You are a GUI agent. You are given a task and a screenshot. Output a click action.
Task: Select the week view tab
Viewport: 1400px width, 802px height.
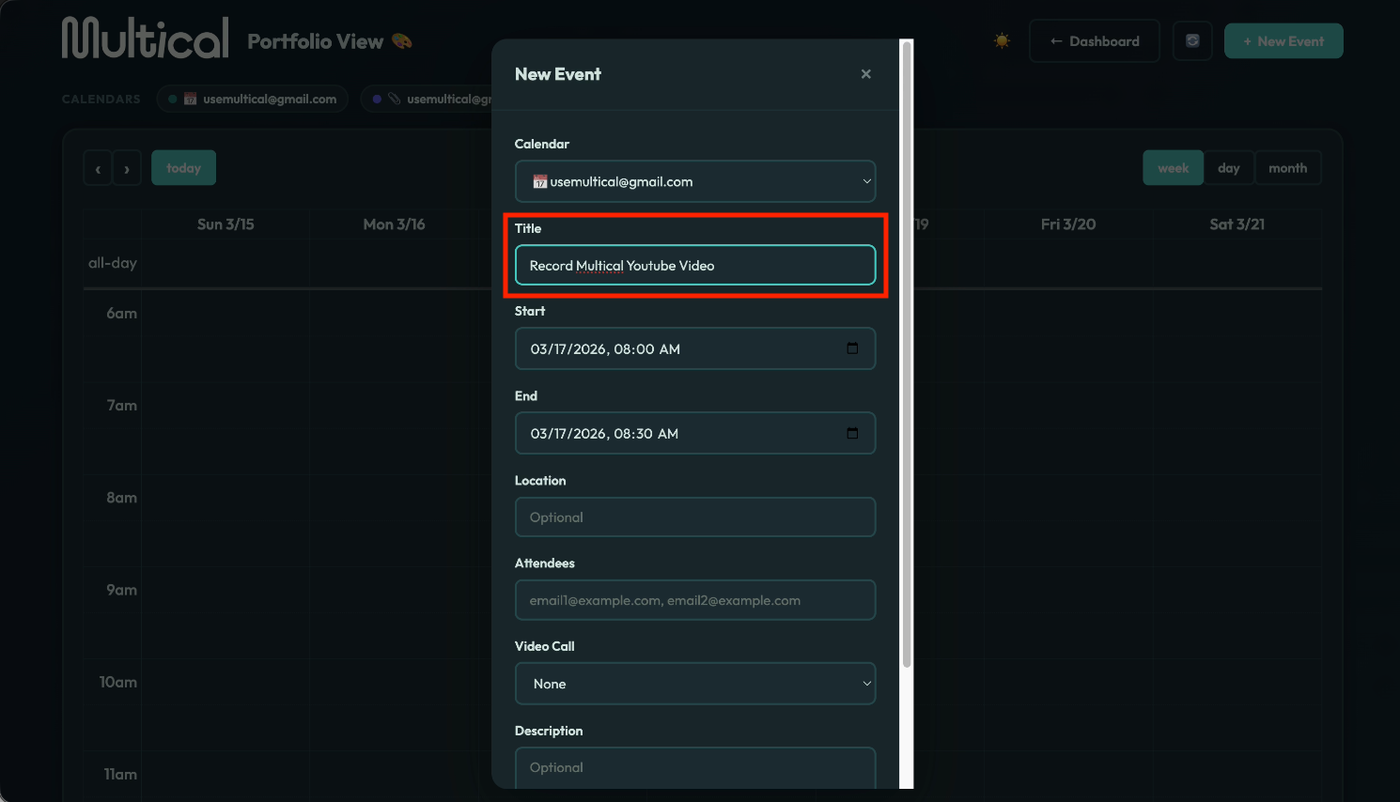(1173, 168)
